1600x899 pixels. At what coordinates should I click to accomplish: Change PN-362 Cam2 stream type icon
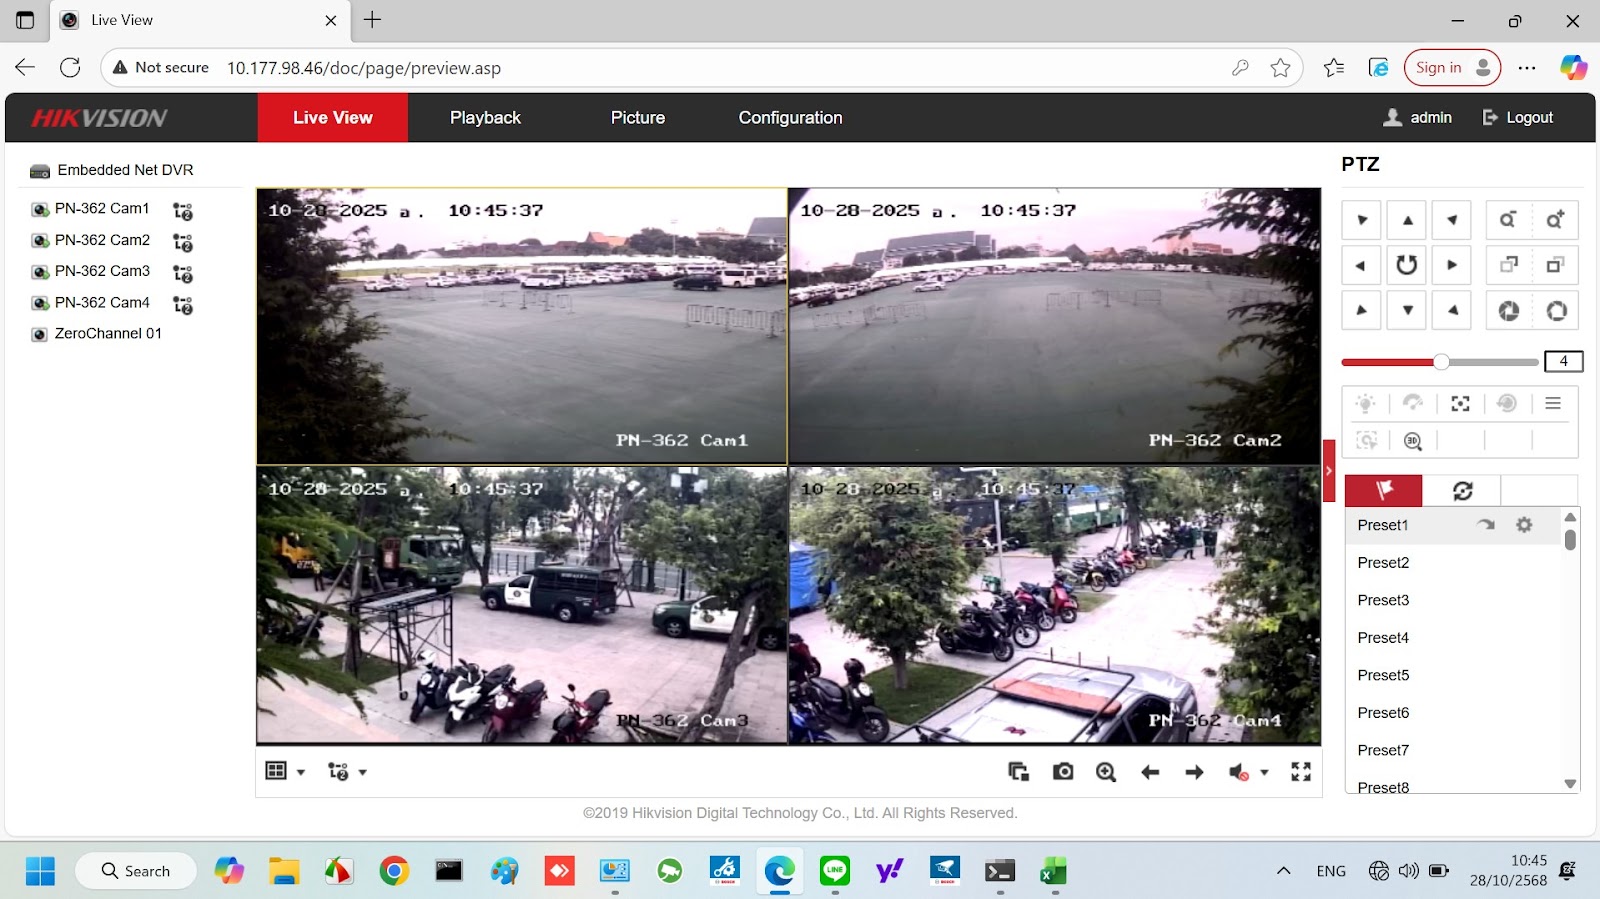click(x=182, y=242)
